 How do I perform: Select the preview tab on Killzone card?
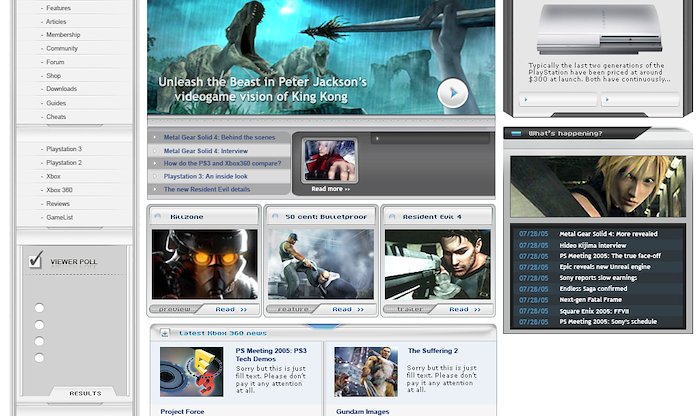(x=175, y=309)
